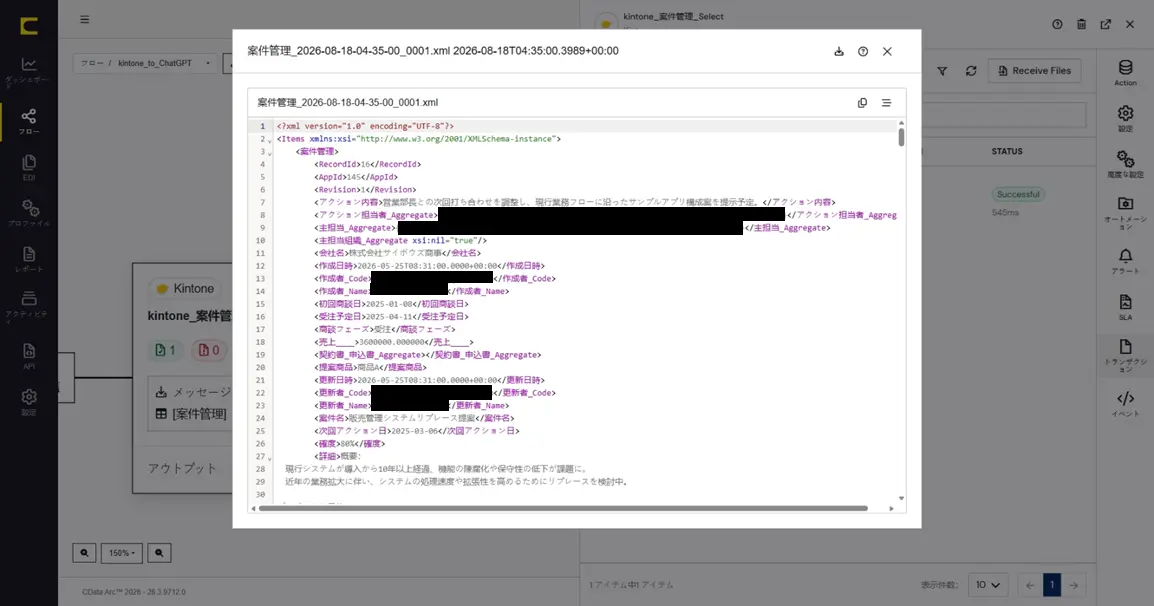Screen dimensions: 1154x606
Task: Open API in the left sidebar
Action: [x=29, y=356]
